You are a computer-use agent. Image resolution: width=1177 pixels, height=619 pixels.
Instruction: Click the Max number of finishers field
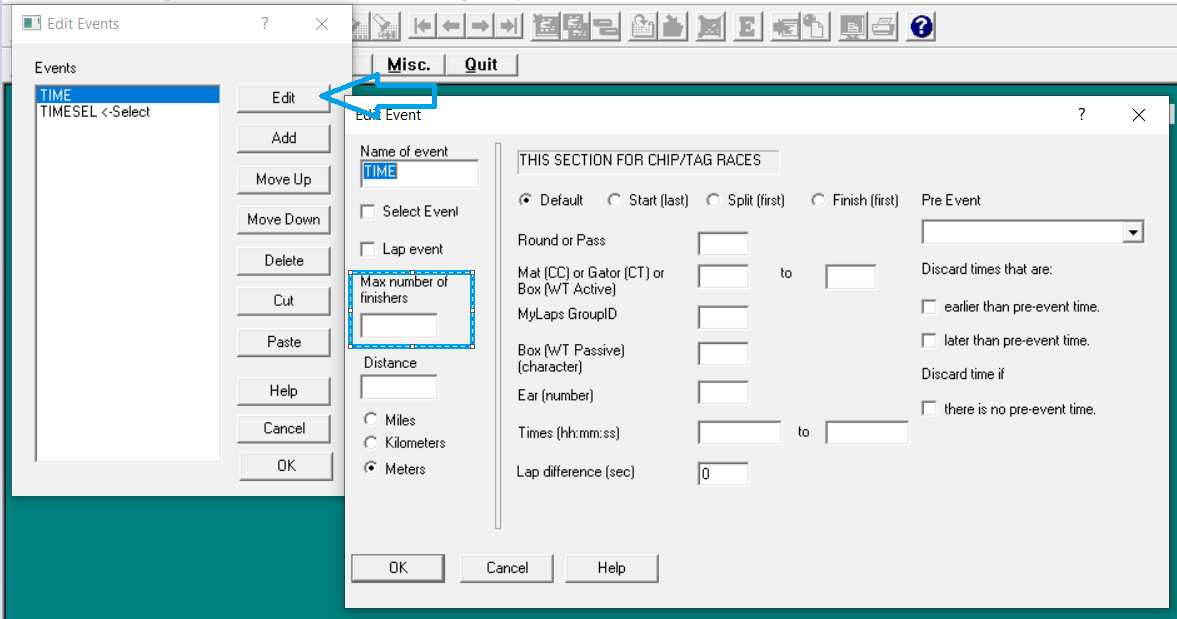click(399, 326)
